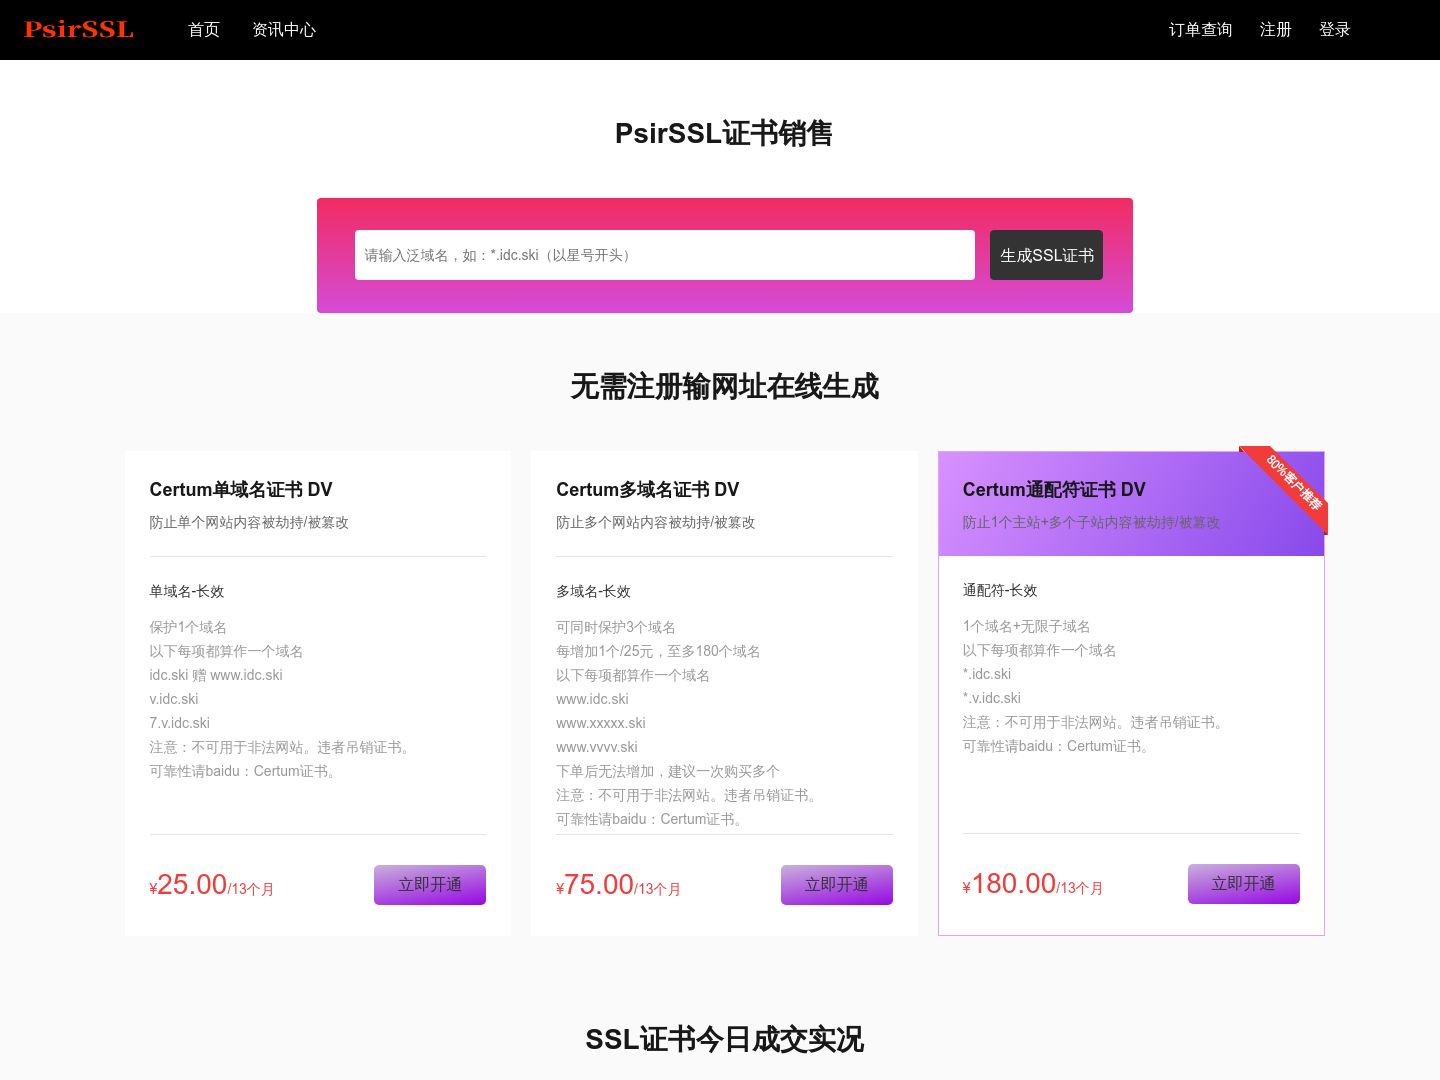Viewport: 1440px width, 1080px height.
Task: Focus the wildcard domain input field
Action: (x=665, y=255)
